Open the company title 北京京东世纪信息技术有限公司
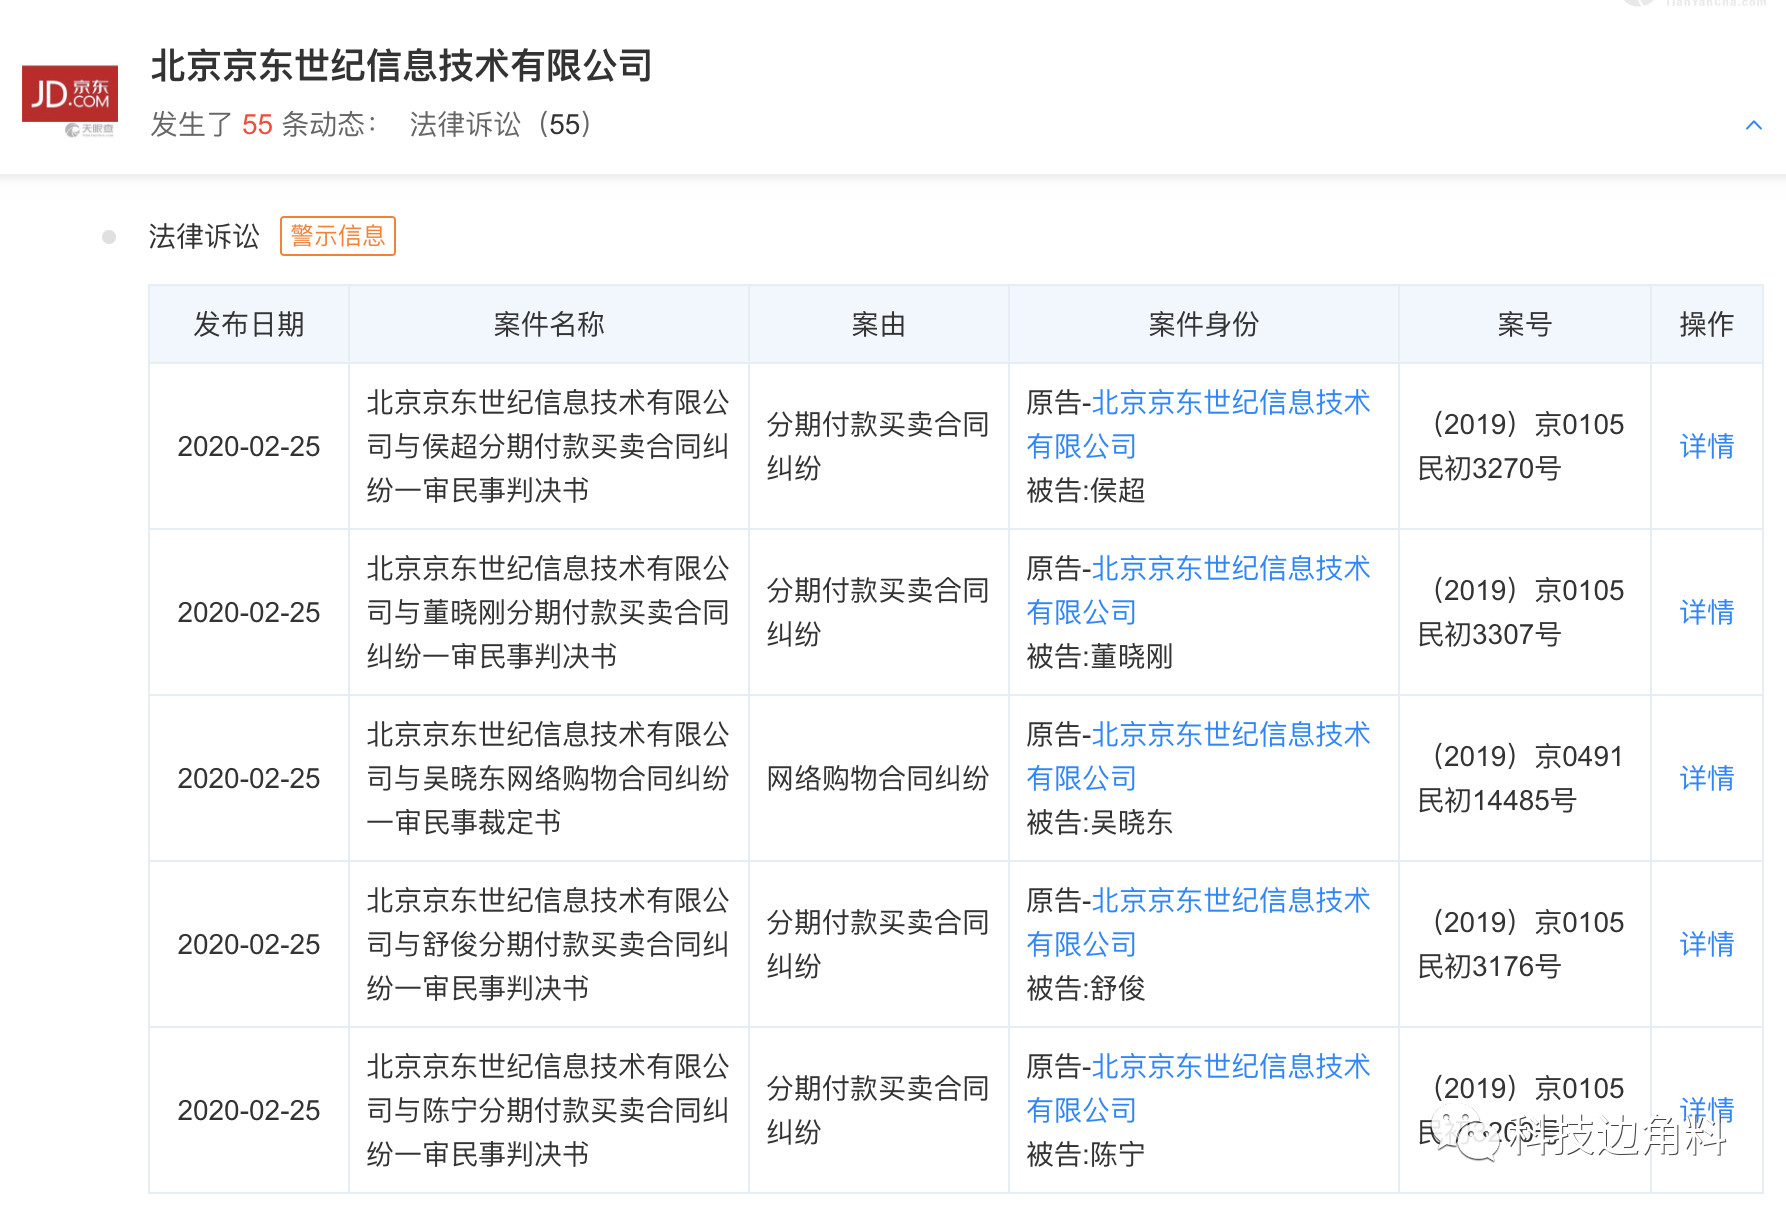Viewport: 1786px width, 1214px height. (401, 66)
